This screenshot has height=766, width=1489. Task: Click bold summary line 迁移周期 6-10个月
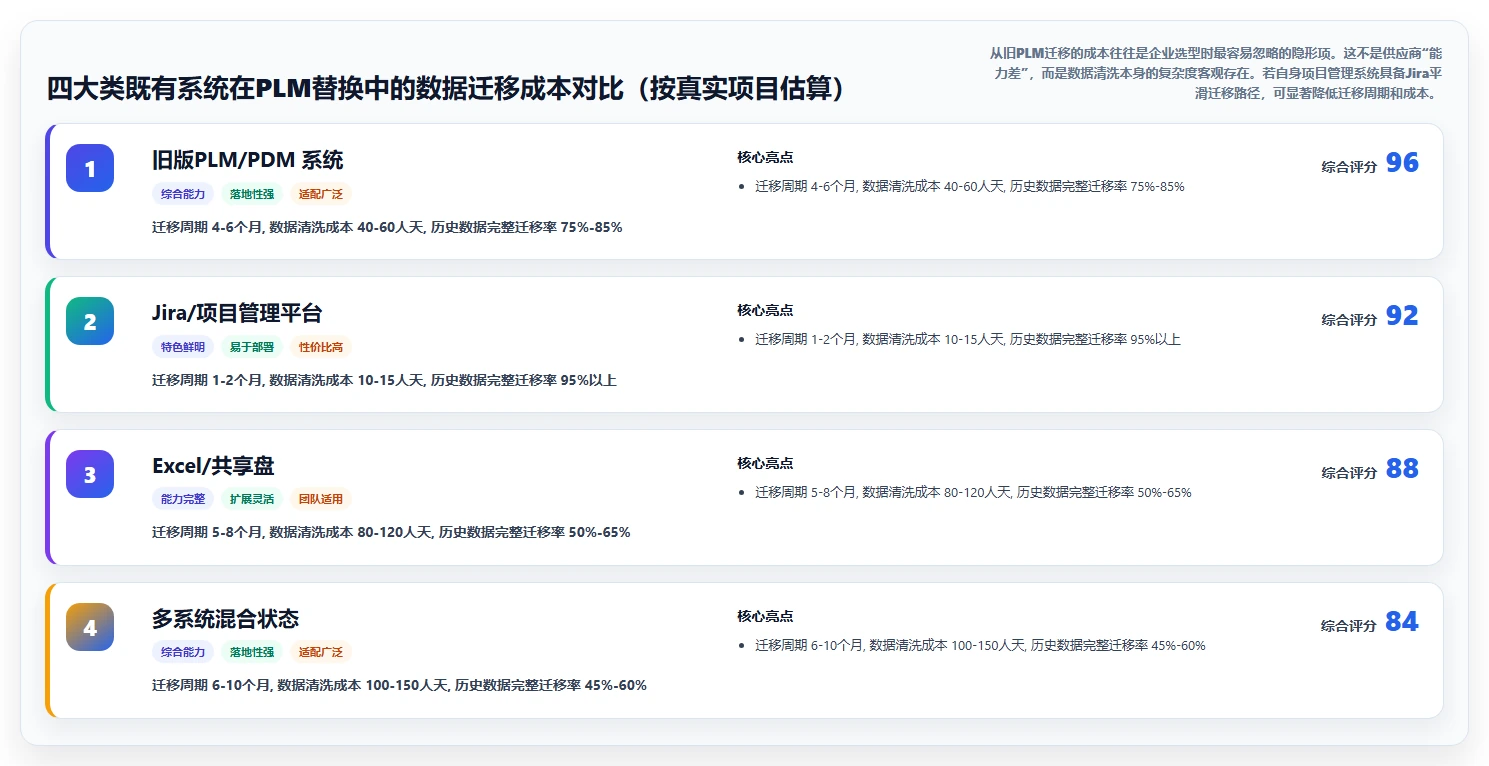tap(399, 685)
